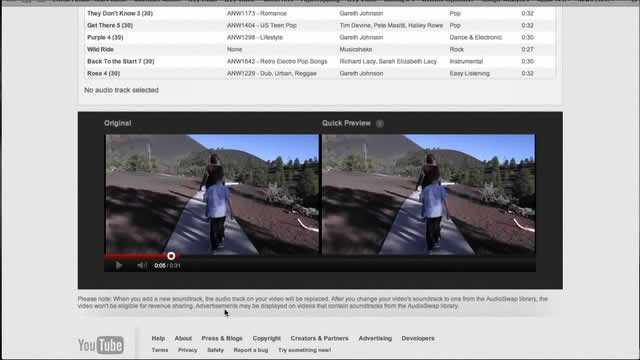Open the Developers footer link

[x=418, y=338]
